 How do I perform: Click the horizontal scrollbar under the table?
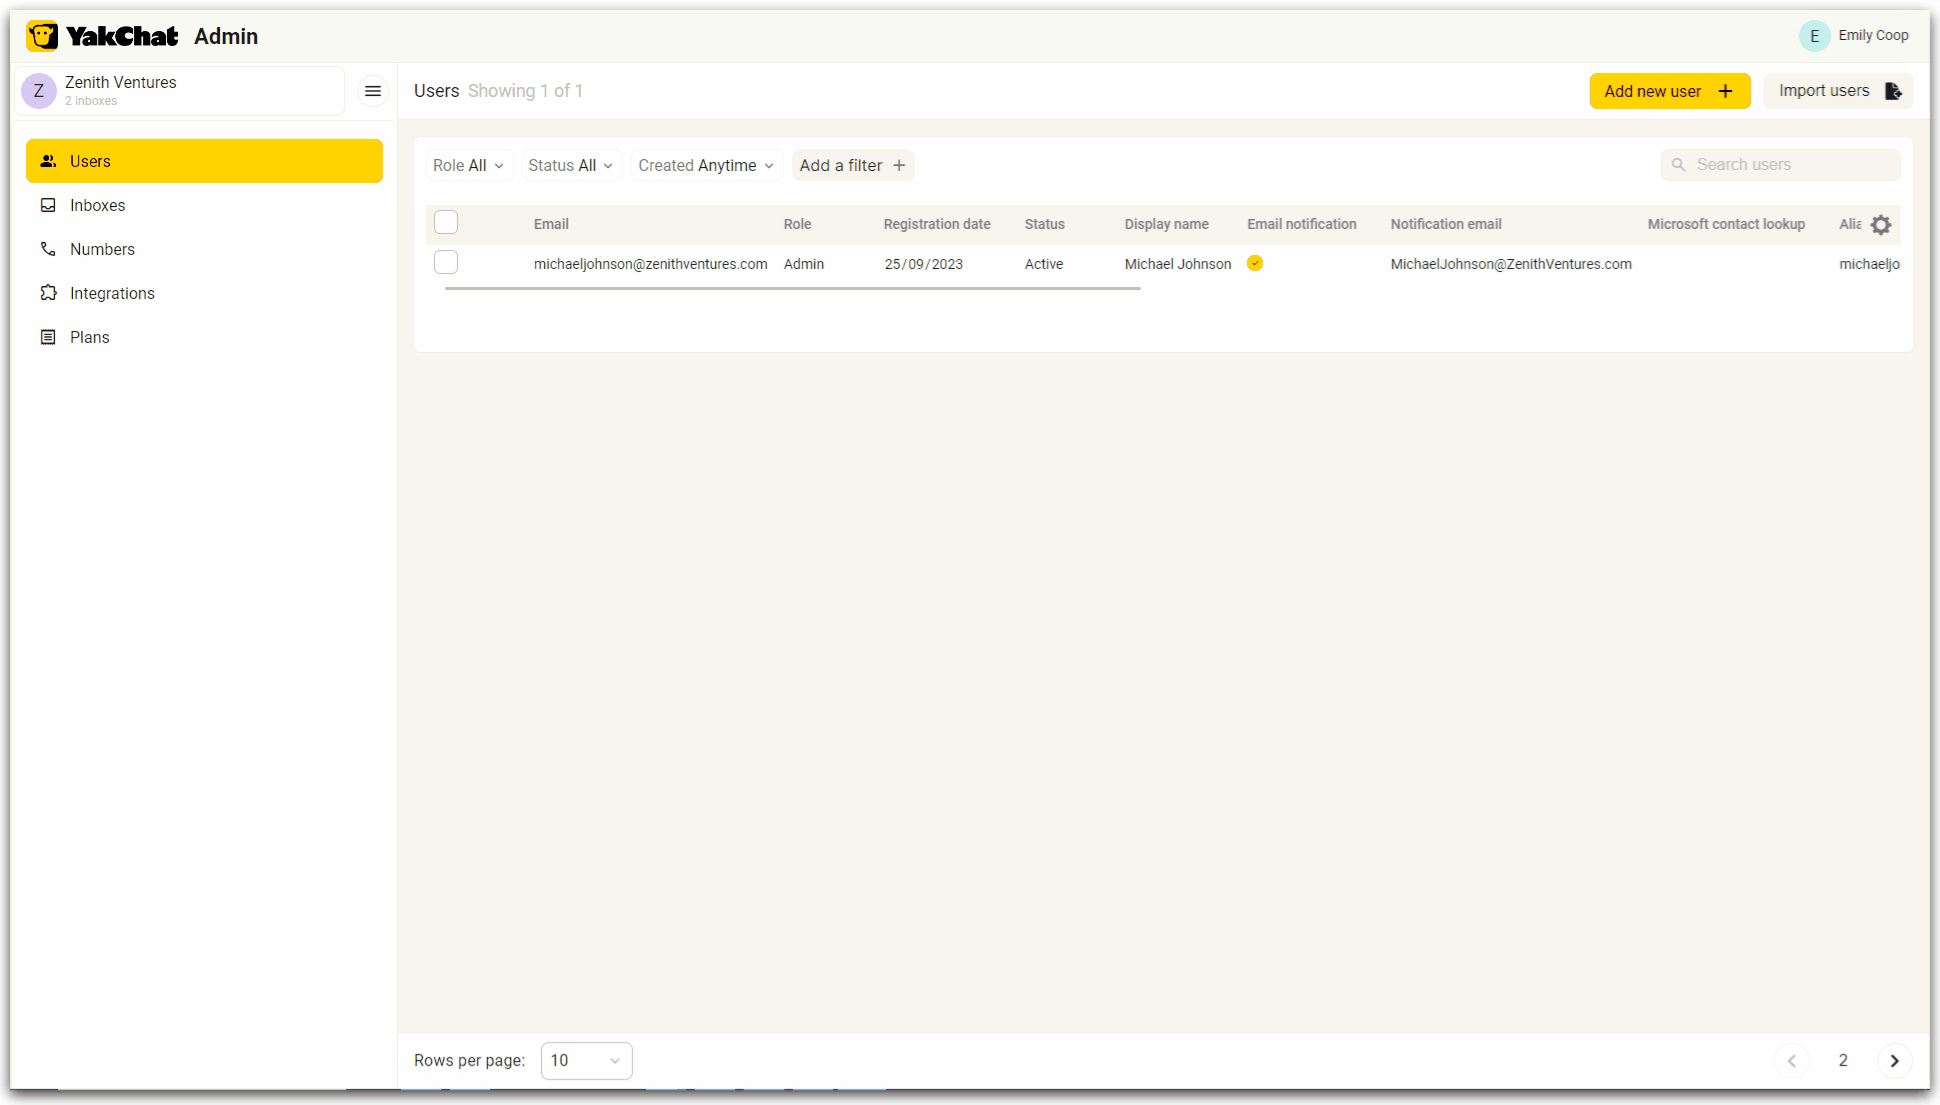(792, 288)
